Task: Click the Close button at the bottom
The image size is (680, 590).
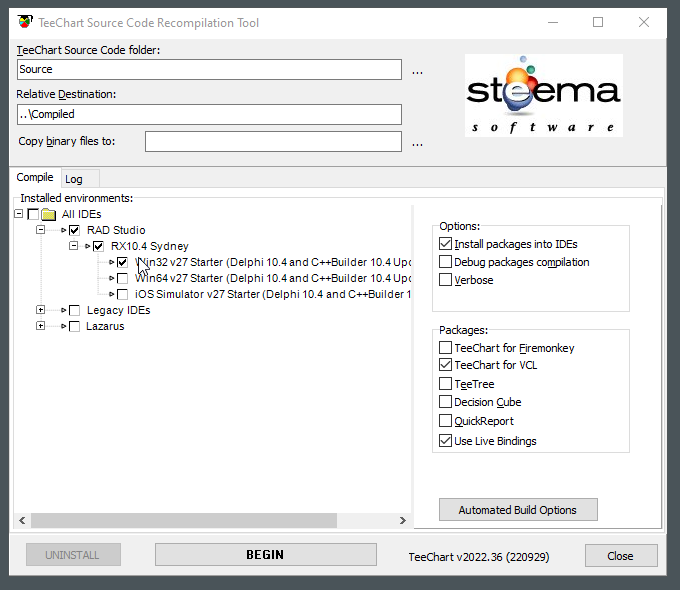Action: click(x=621, y=556)
